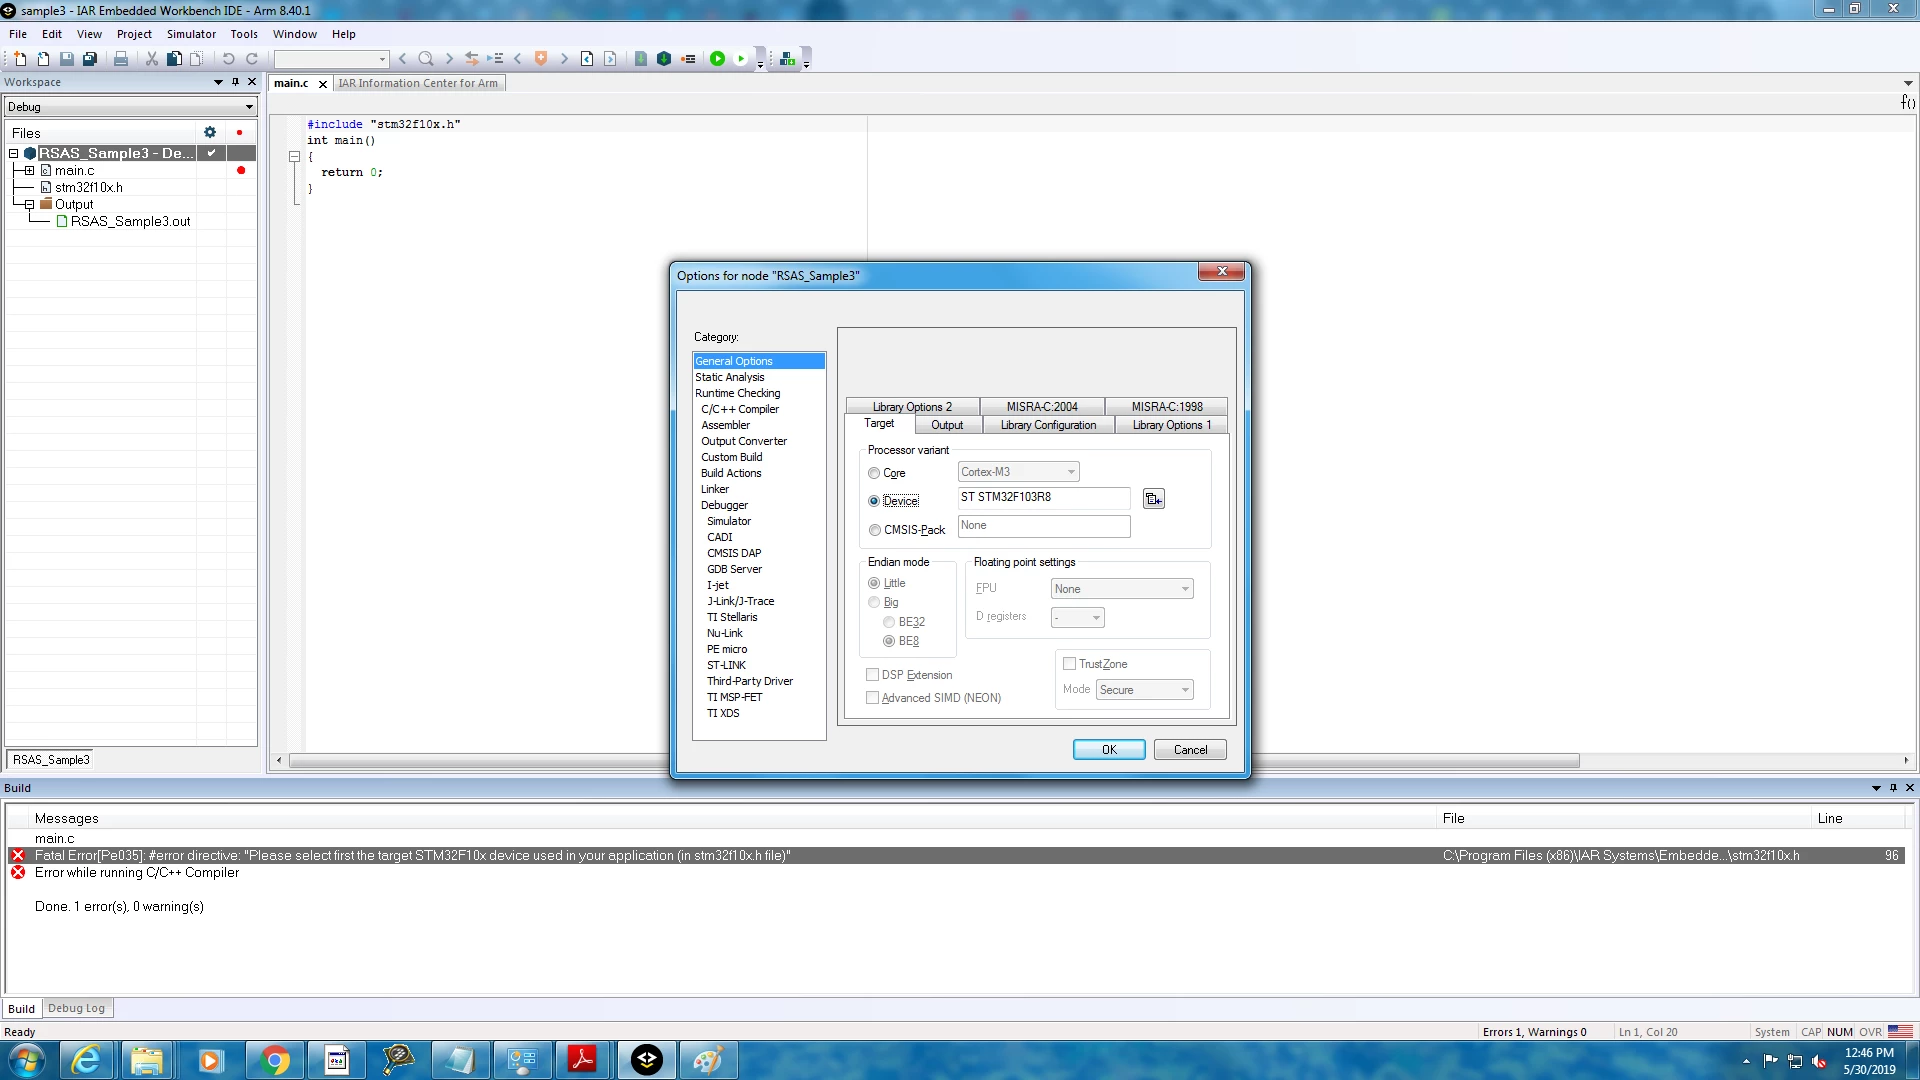Collapse the Output folder node

[29, 205]
